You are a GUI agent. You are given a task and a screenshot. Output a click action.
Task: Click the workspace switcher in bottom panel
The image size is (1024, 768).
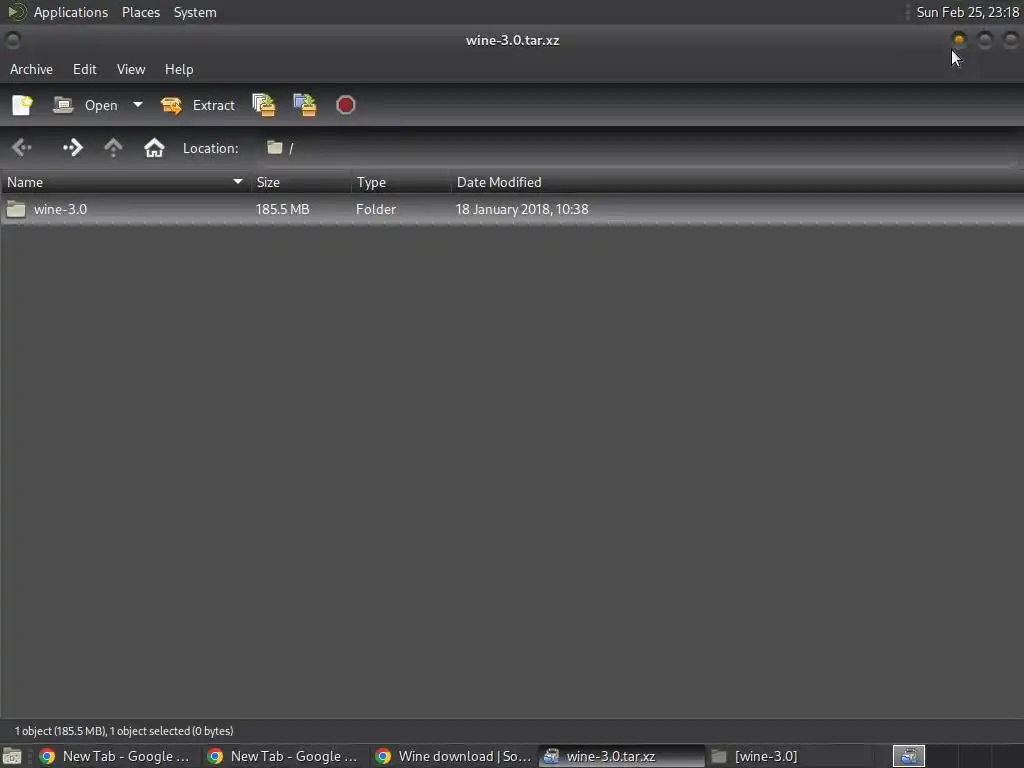pos(909,756)
